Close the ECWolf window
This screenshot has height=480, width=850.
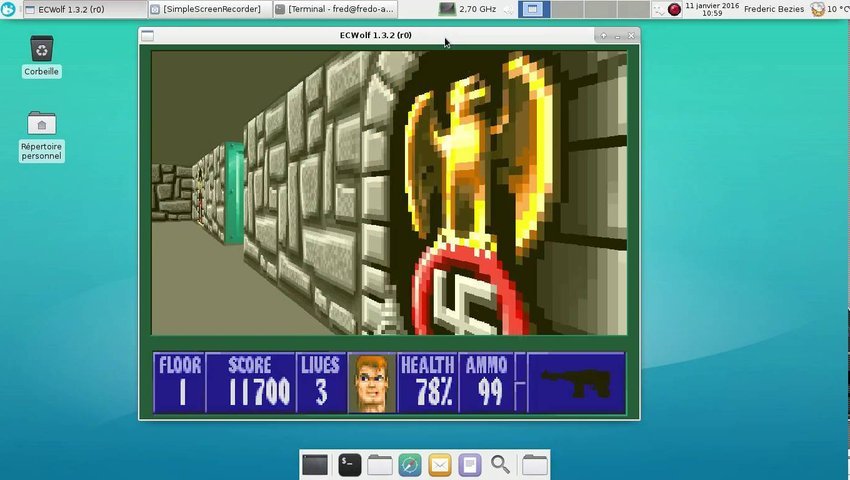pyautogui.click(x=631, y=36)
